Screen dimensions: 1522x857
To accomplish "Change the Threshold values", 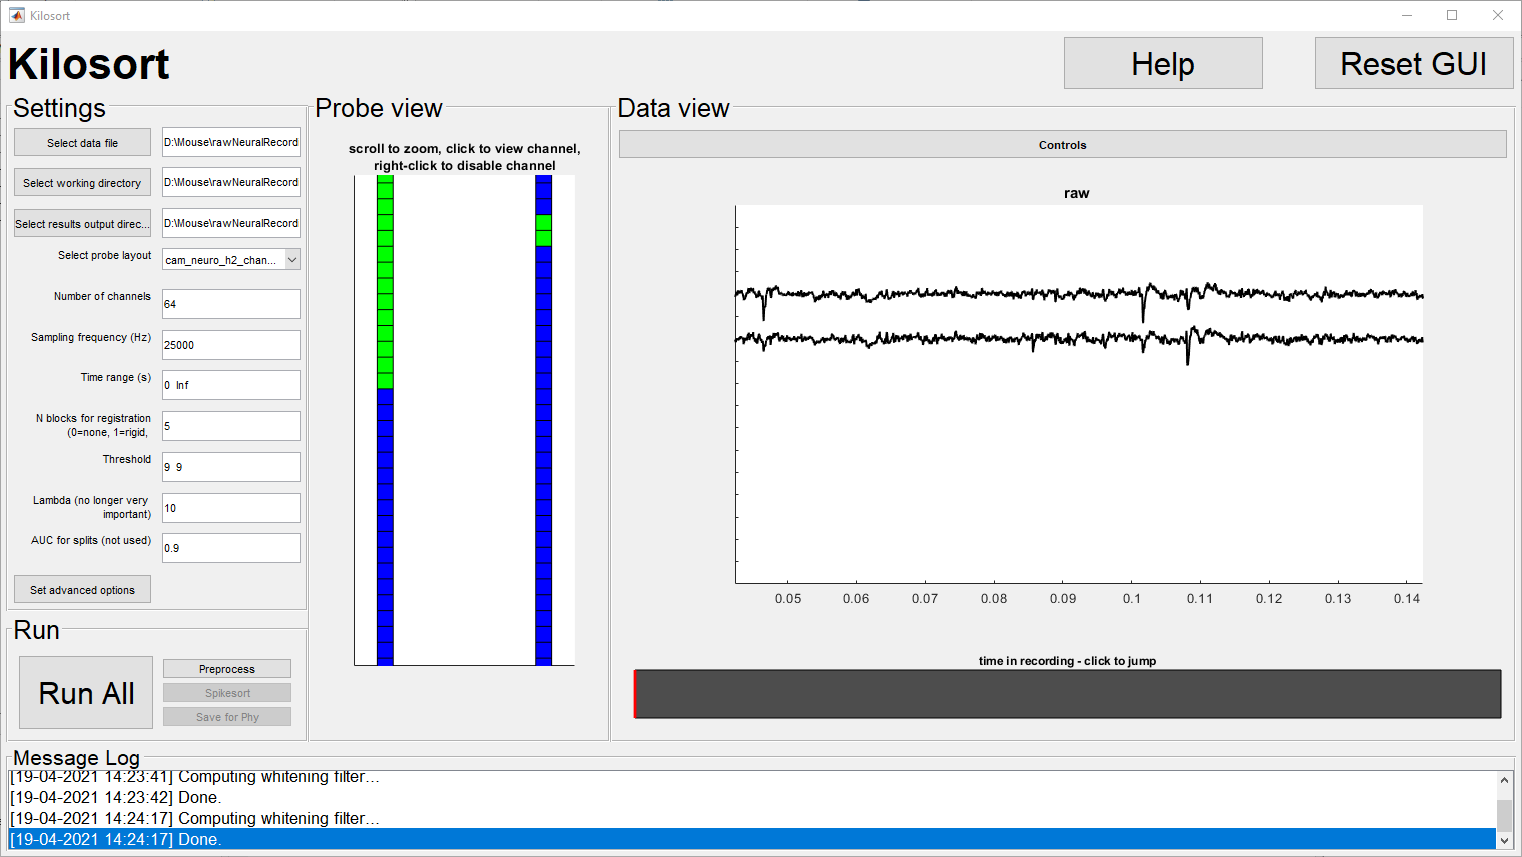I will click(231, 466).
